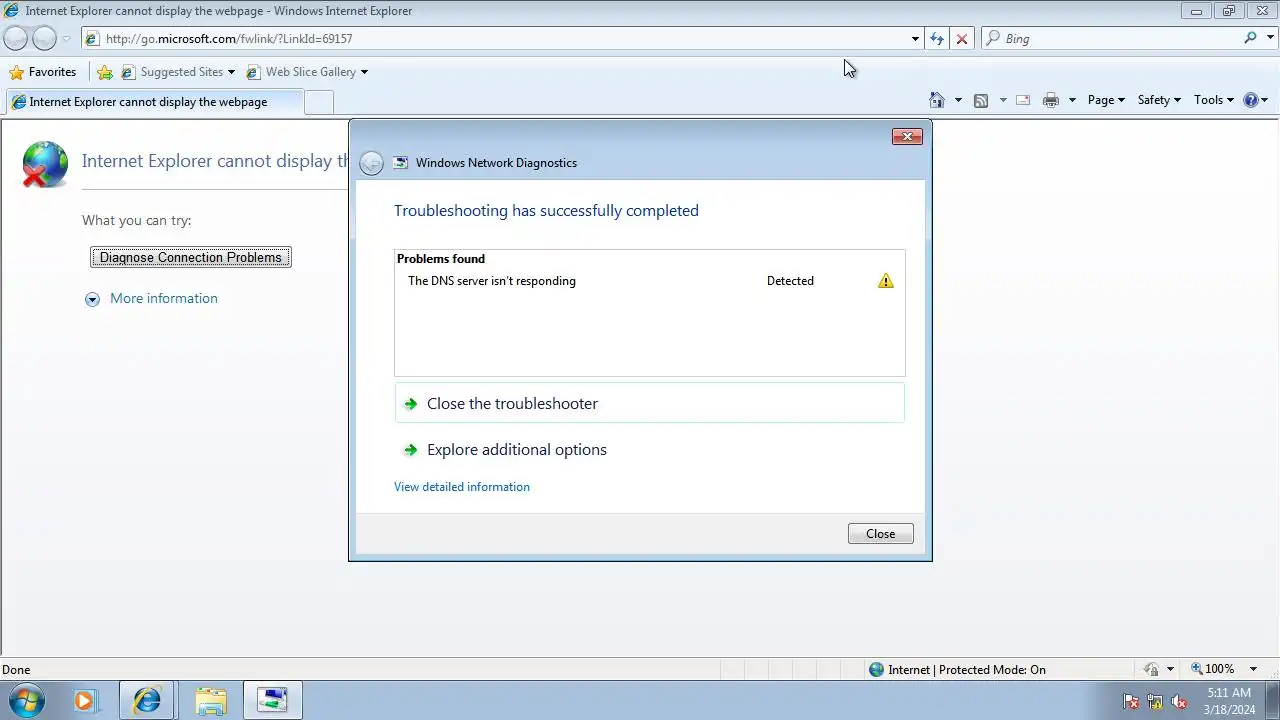1280x720 pixels.
Task: Close the Windows Network Diagnostics dialog via X
Action: click(907, 137)
